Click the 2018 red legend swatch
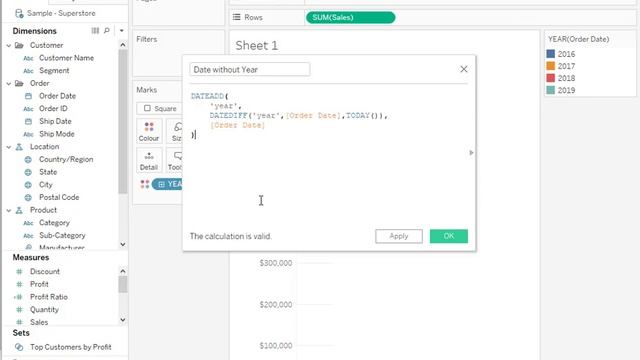 pyautogui.click(x=551, y=78)
